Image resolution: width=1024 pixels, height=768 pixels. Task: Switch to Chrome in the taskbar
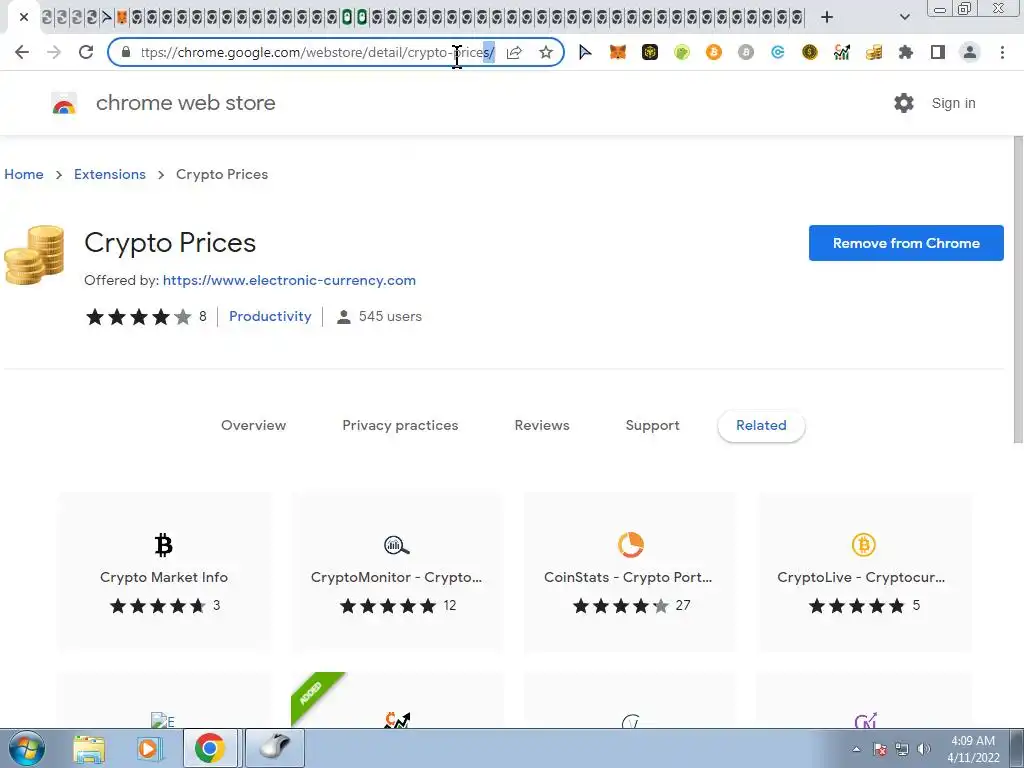(210, 748)
